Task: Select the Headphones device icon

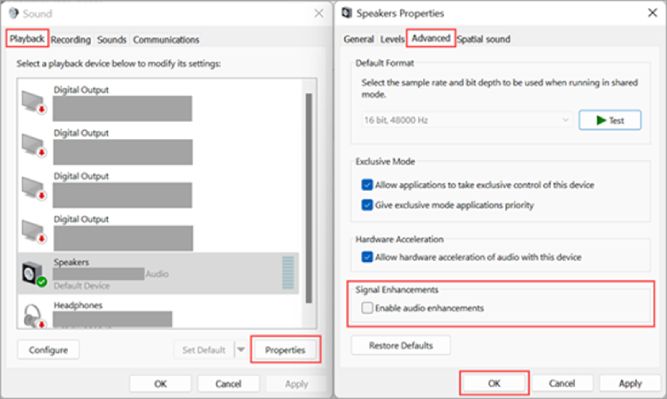Action: coord(34,316)
